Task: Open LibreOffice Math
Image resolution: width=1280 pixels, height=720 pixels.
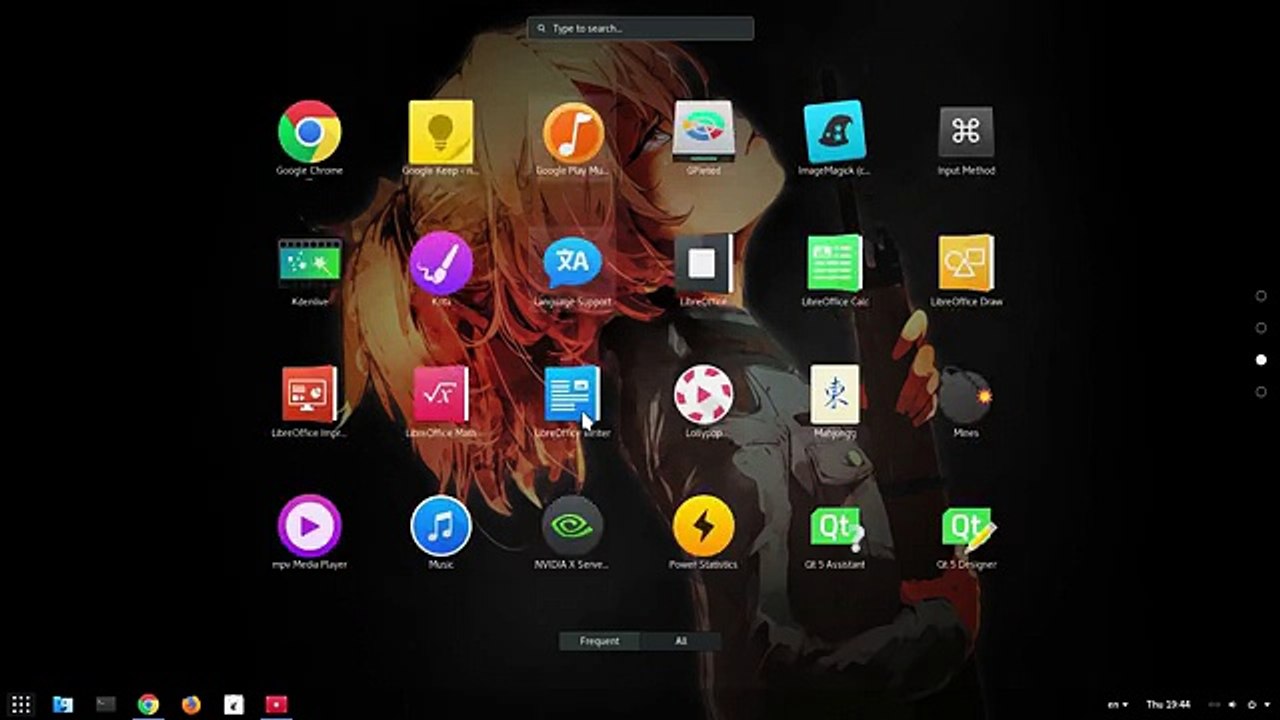Action: pyautogui.click(x=441, y=394)
